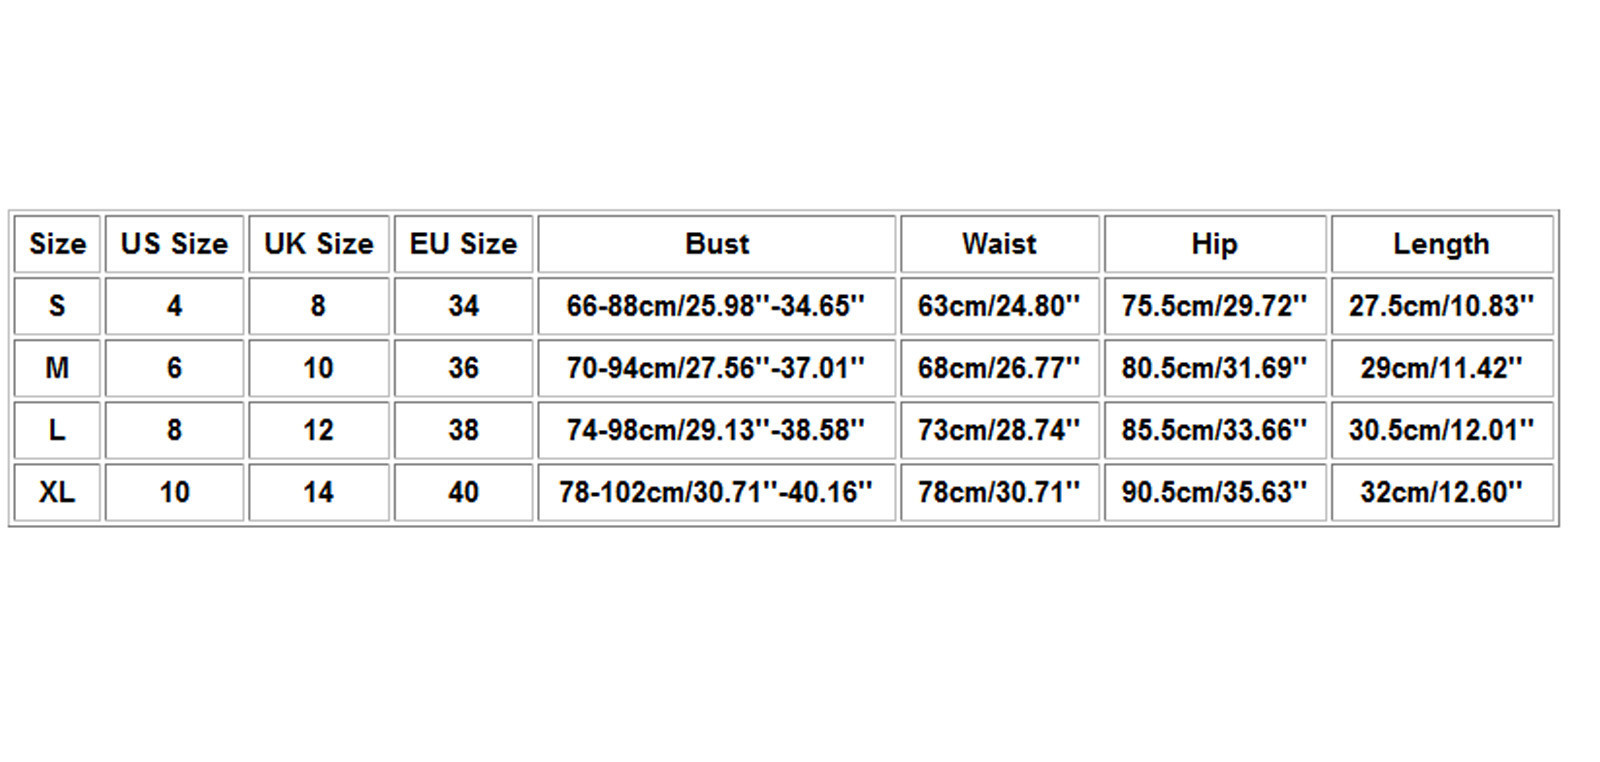1600x762 pixels.
Task: Click the Hip column header
Action: coord(1214,244)
